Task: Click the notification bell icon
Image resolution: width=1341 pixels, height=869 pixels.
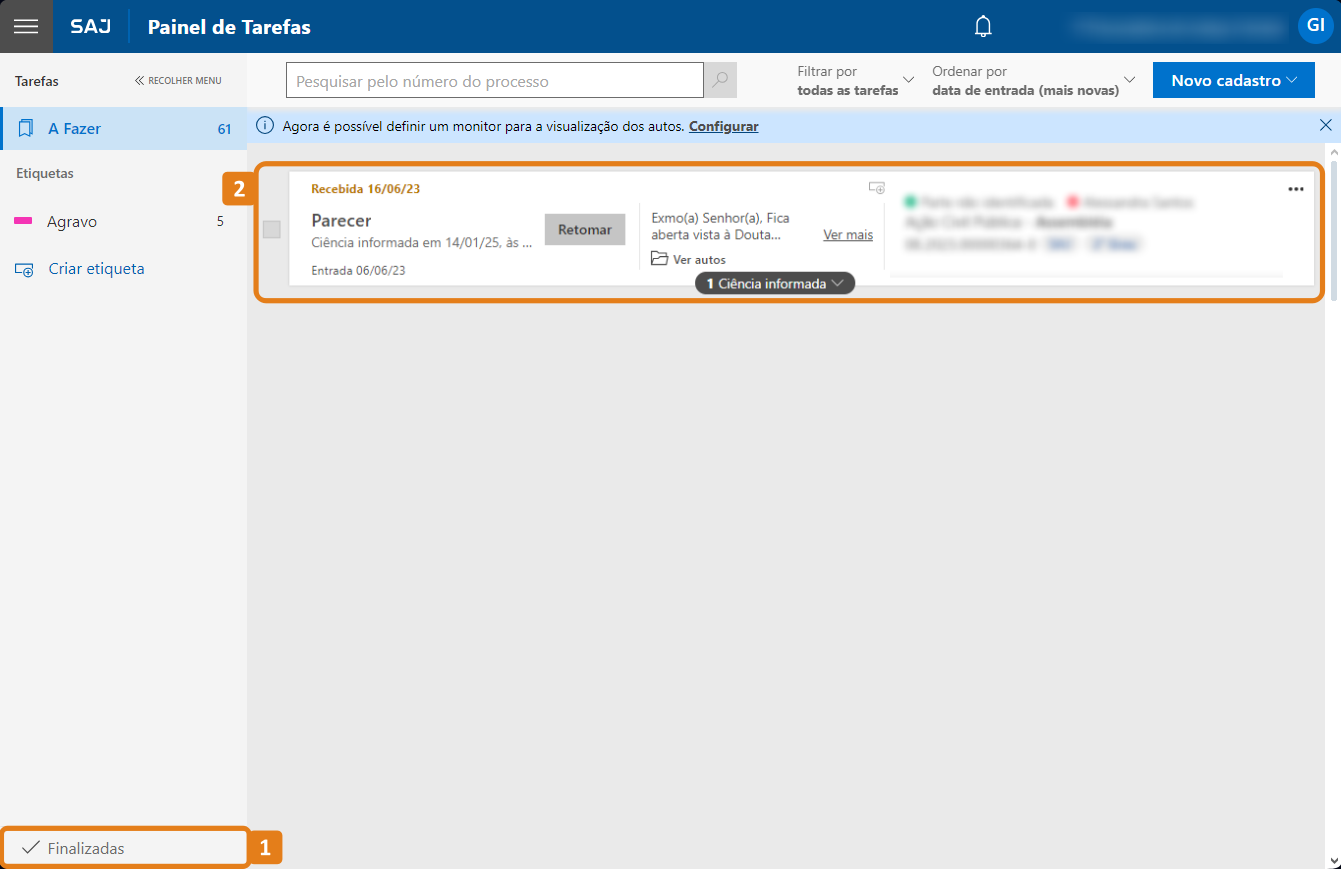Action: click(983, 26)
